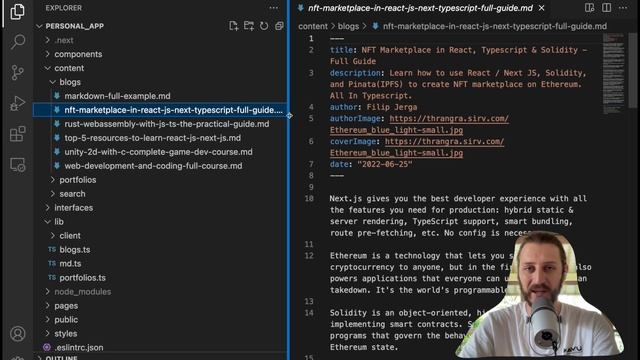The image size is (640, 360).
Task: Click content in the breadcrumb
Action: pos(313,26)
